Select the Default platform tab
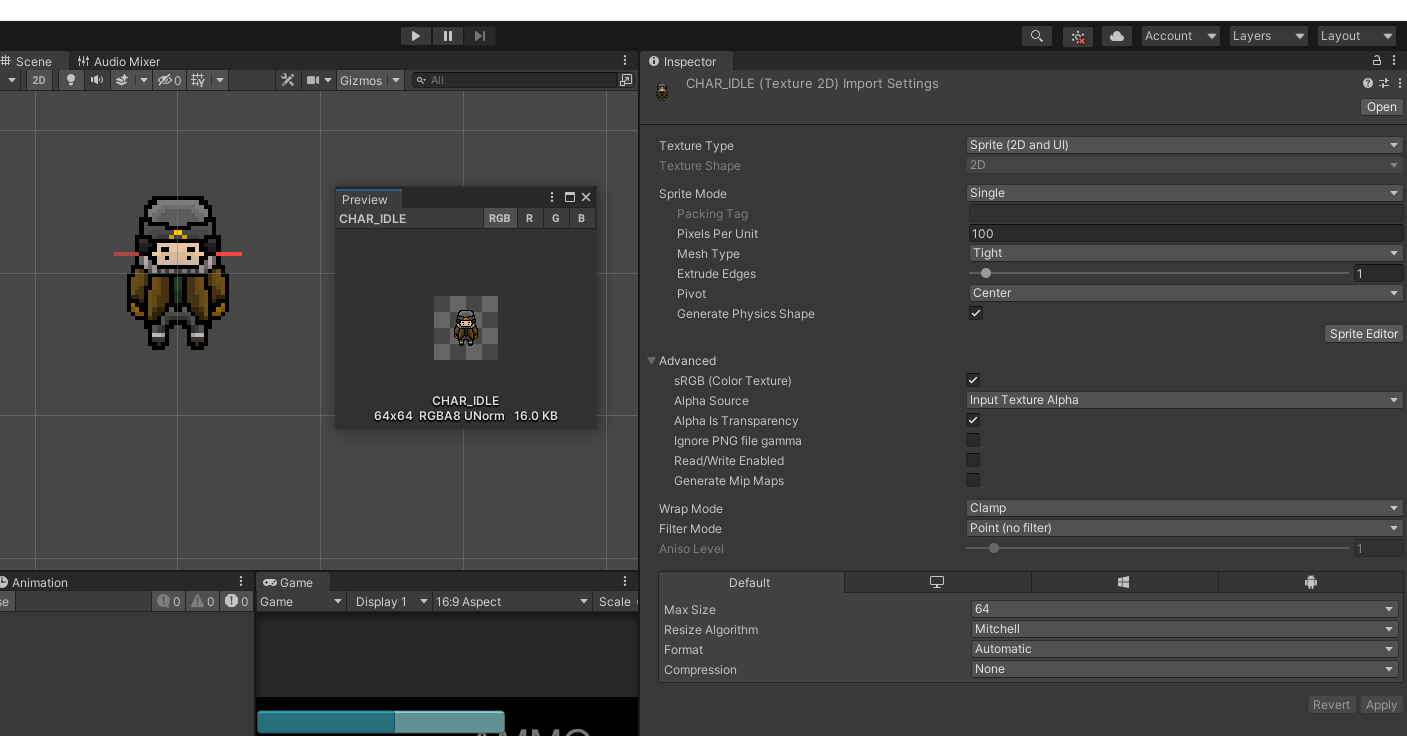Screen dimensions: 1407x736 click(750, 582)
